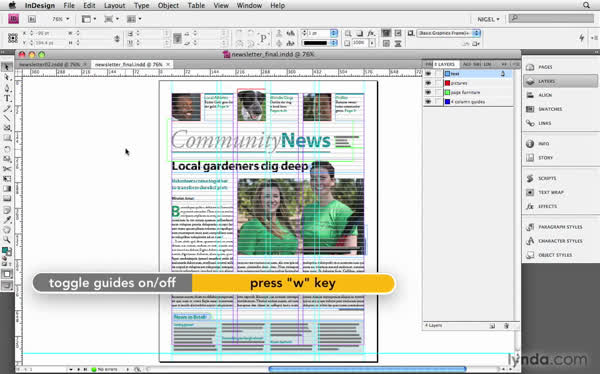Click the red color swatch of pictures layer

447,83
